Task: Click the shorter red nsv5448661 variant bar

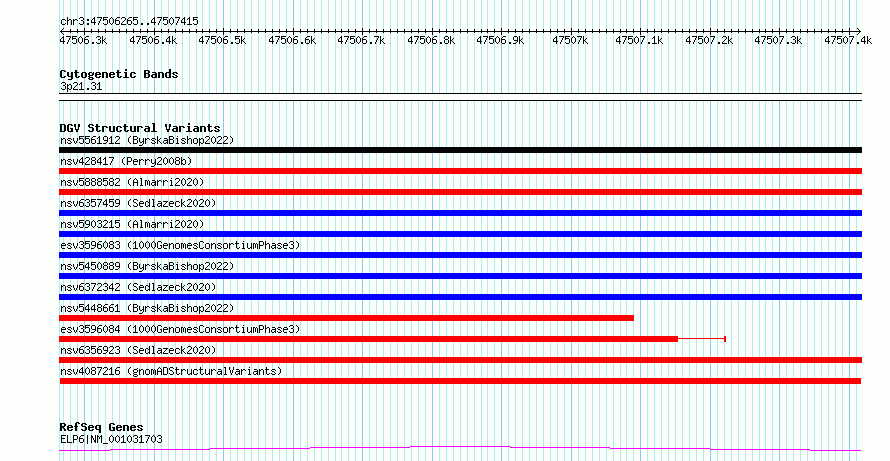Action: [x=346, y=318]
